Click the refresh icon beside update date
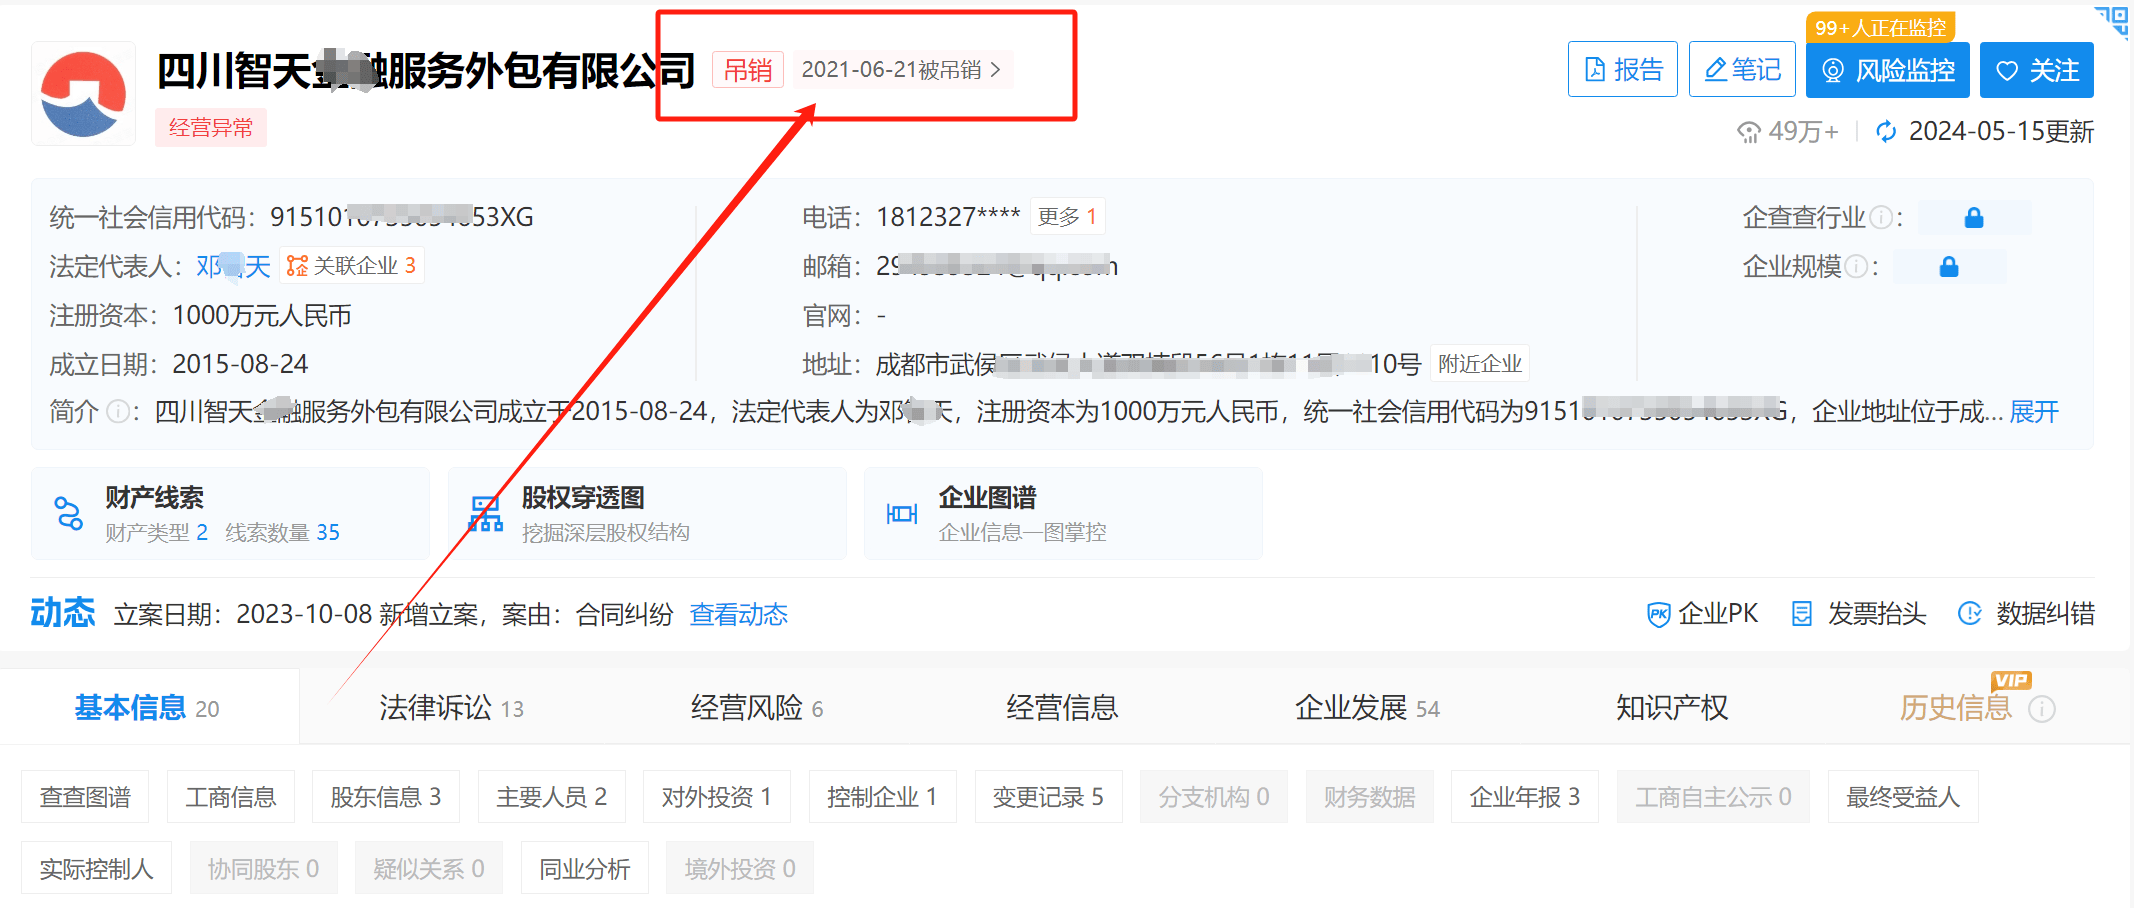2134x908 pixels. tap(1886, 132)
